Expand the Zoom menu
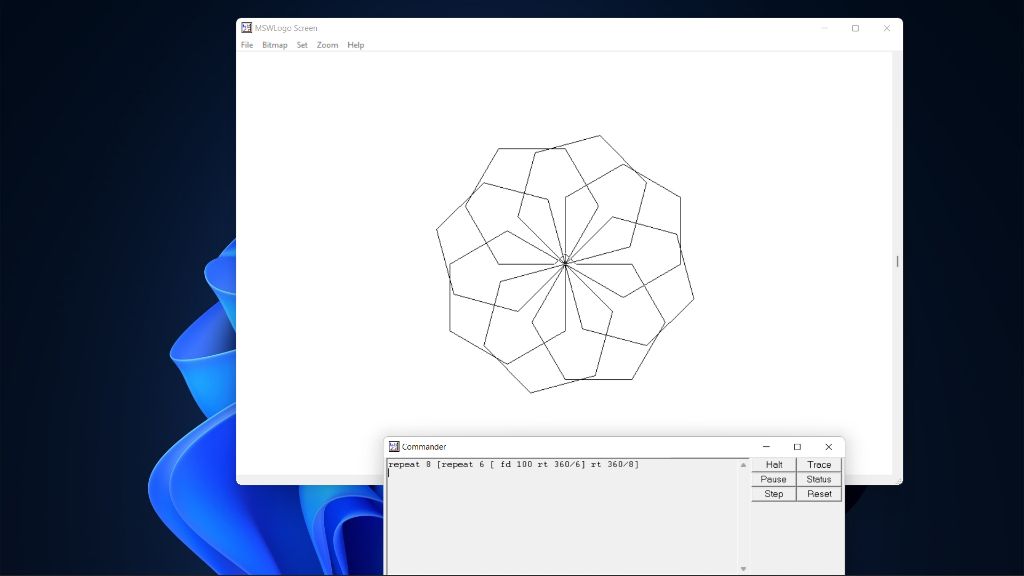 click(x=327, y=45)
